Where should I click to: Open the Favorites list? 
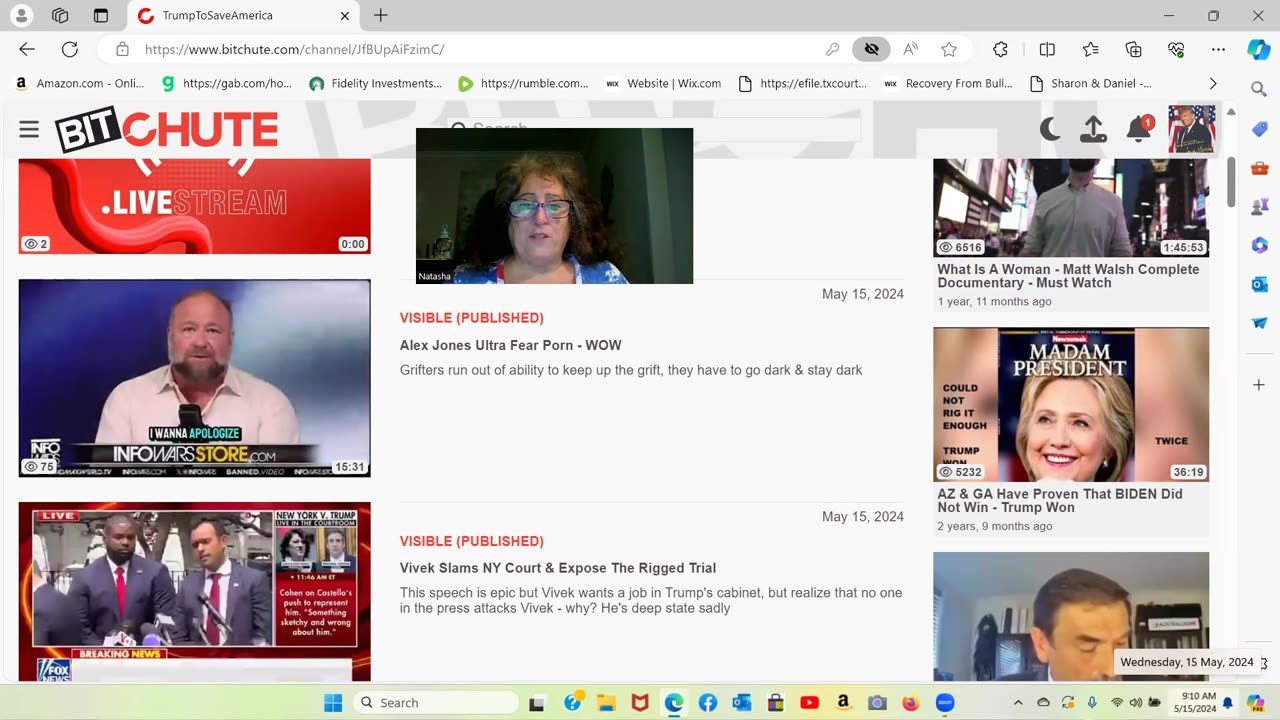coord(1091,49)
